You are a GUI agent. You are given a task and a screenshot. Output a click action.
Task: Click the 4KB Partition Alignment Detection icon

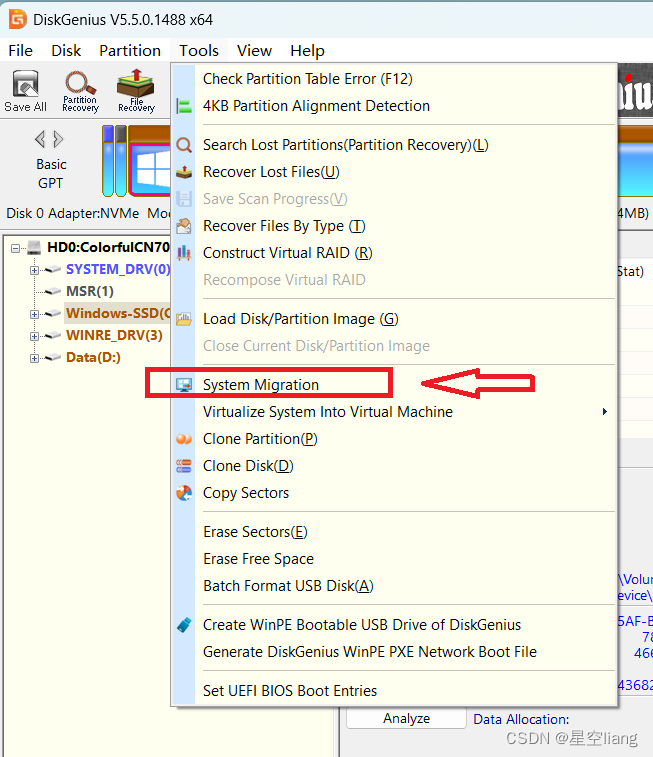pos(184,106)
